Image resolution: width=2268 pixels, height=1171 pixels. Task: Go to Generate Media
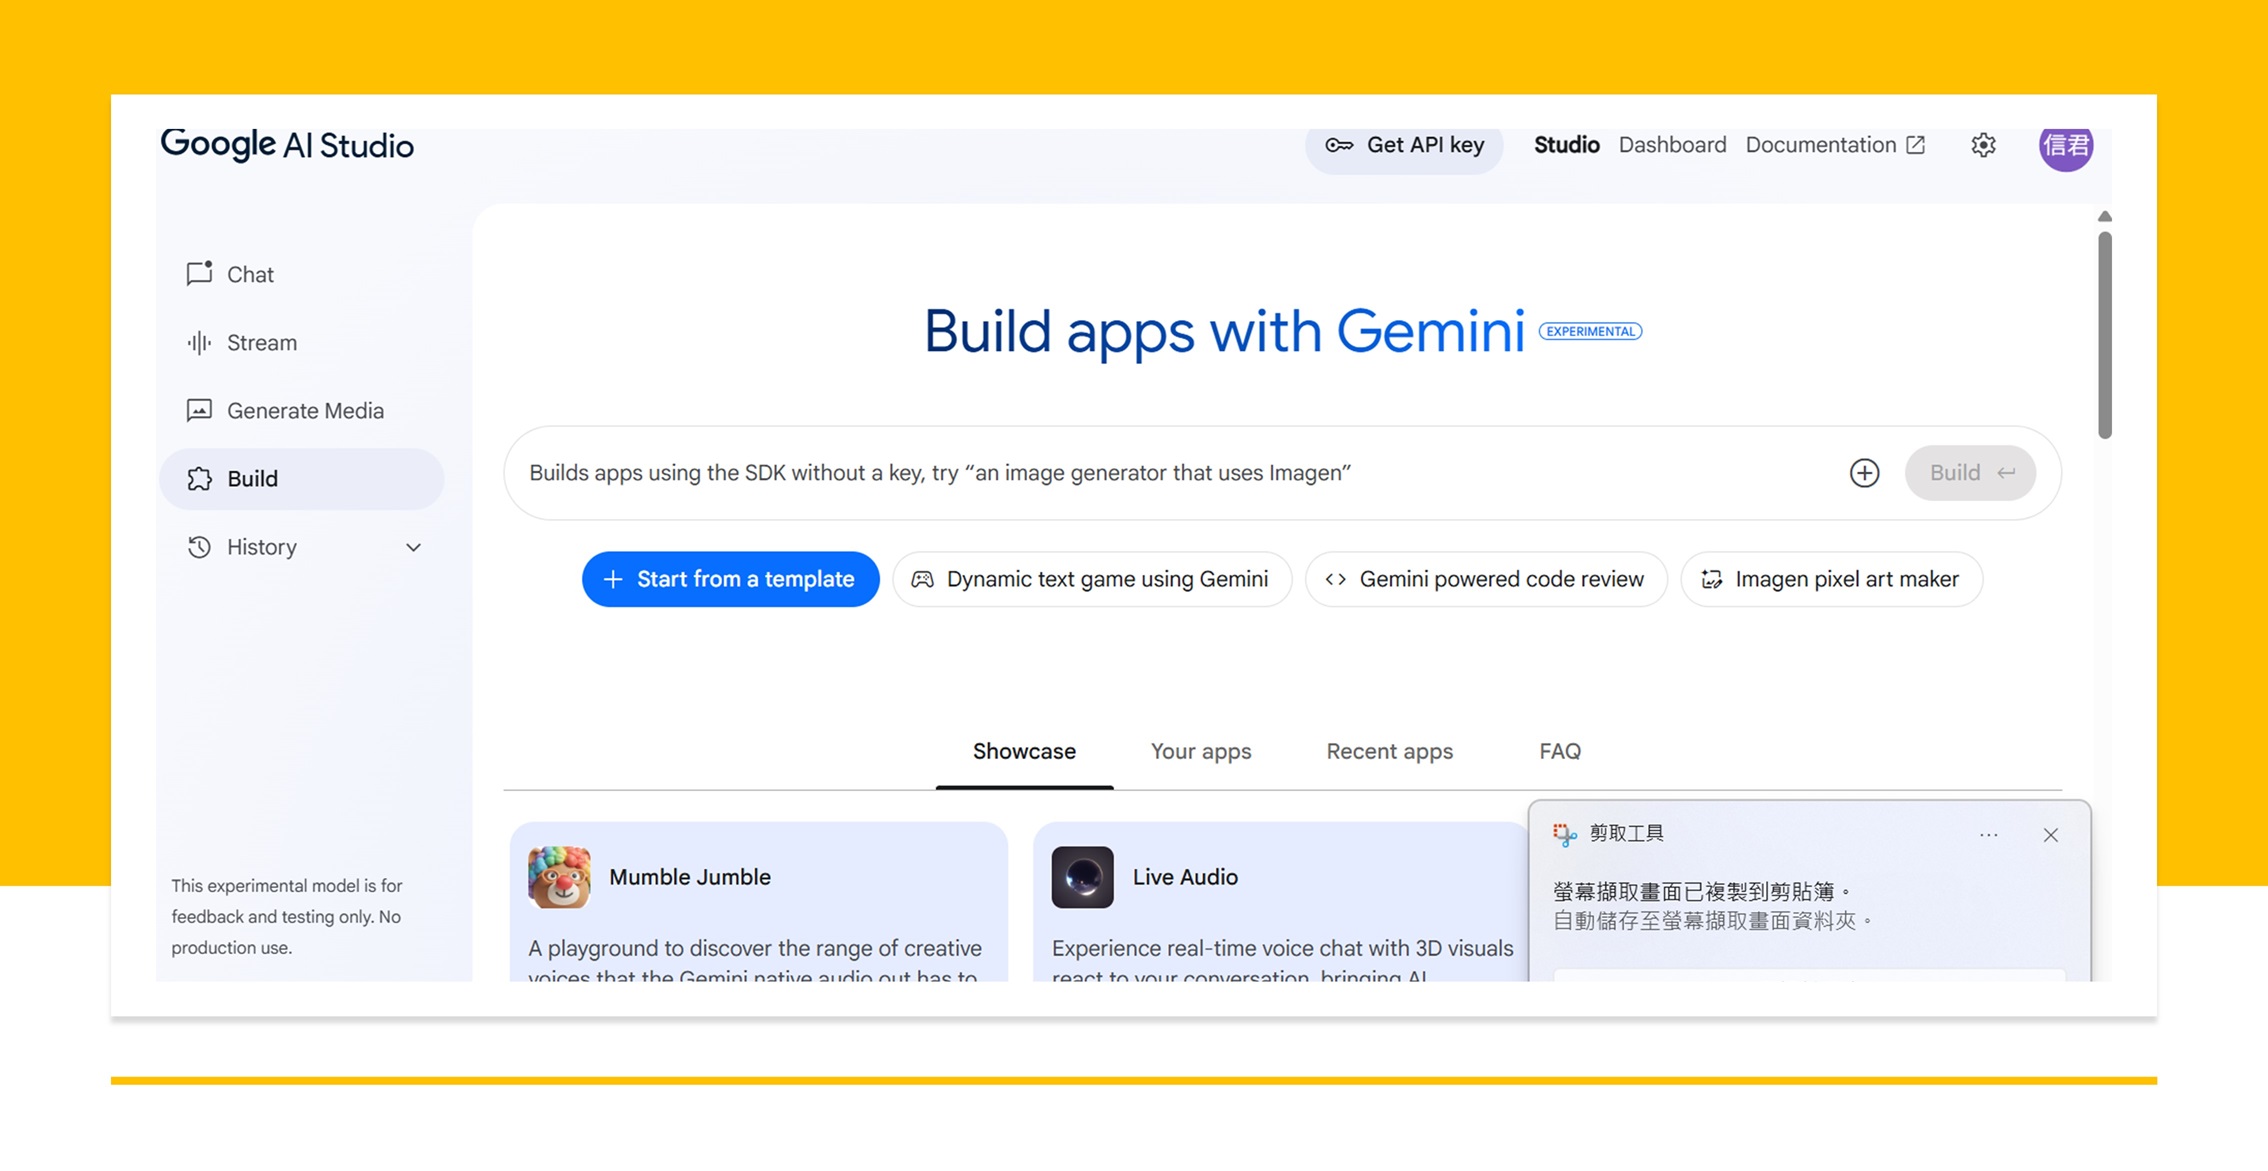tap(301, 410)
